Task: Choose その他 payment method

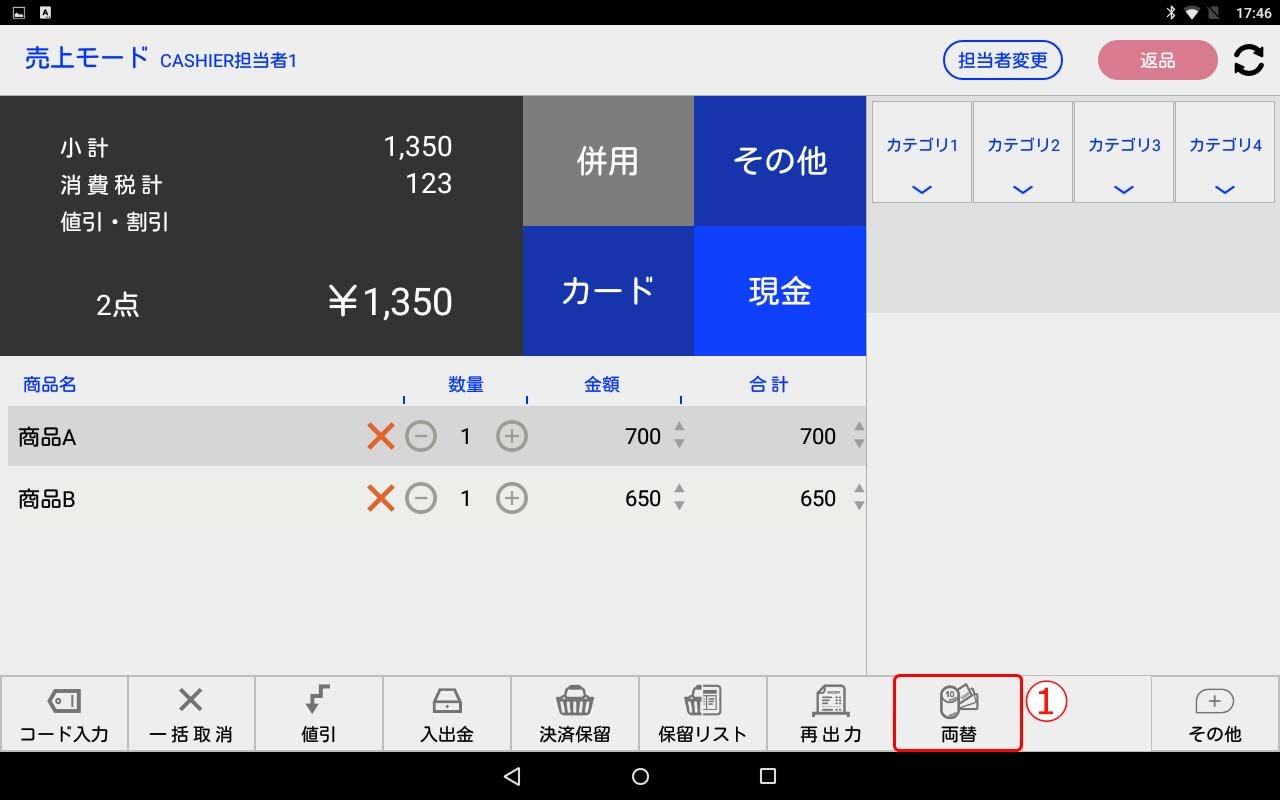Action: 780,161
